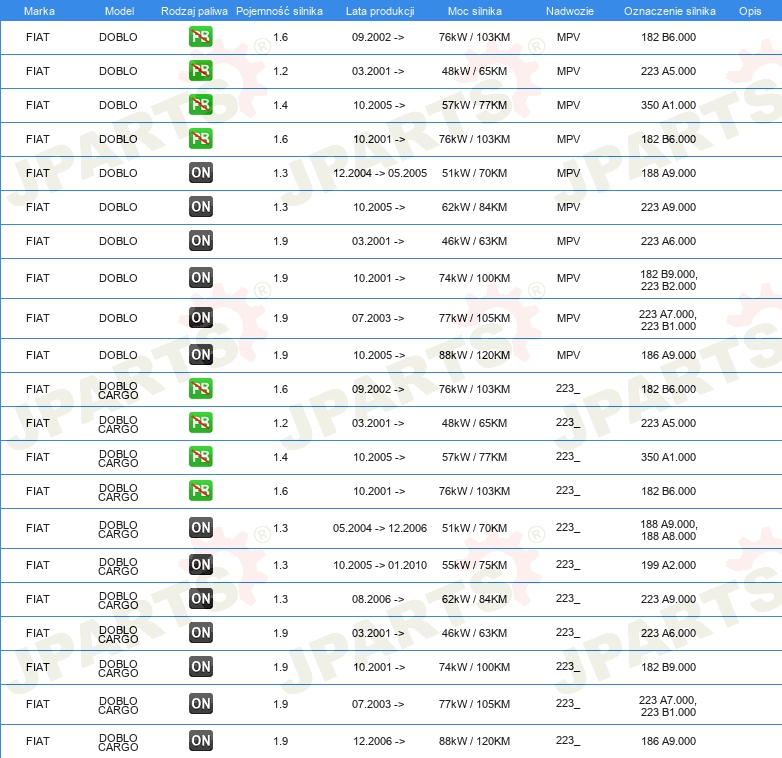This screenshot has height=758, width=782.
Task: Click diesel ON icon for DOBLO MPV 88kW row
Action: [x=200, y=355]
